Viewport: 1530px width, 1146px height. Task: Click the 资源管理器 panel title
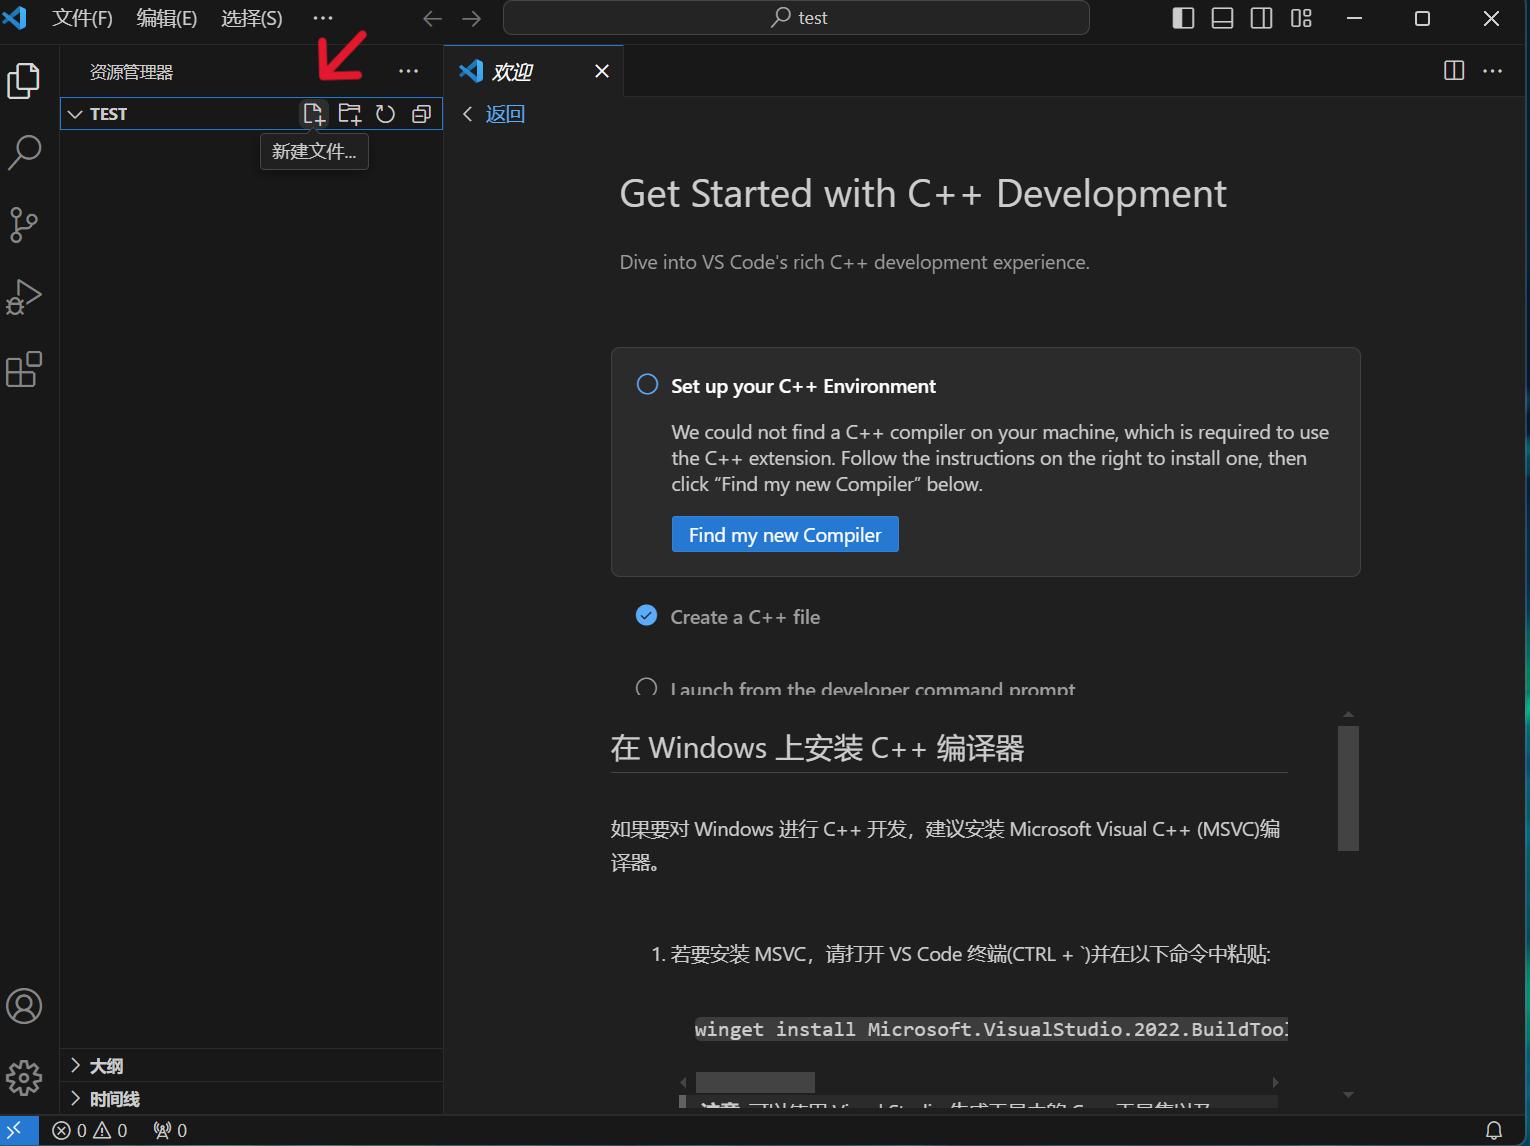(x=131, y=72)
